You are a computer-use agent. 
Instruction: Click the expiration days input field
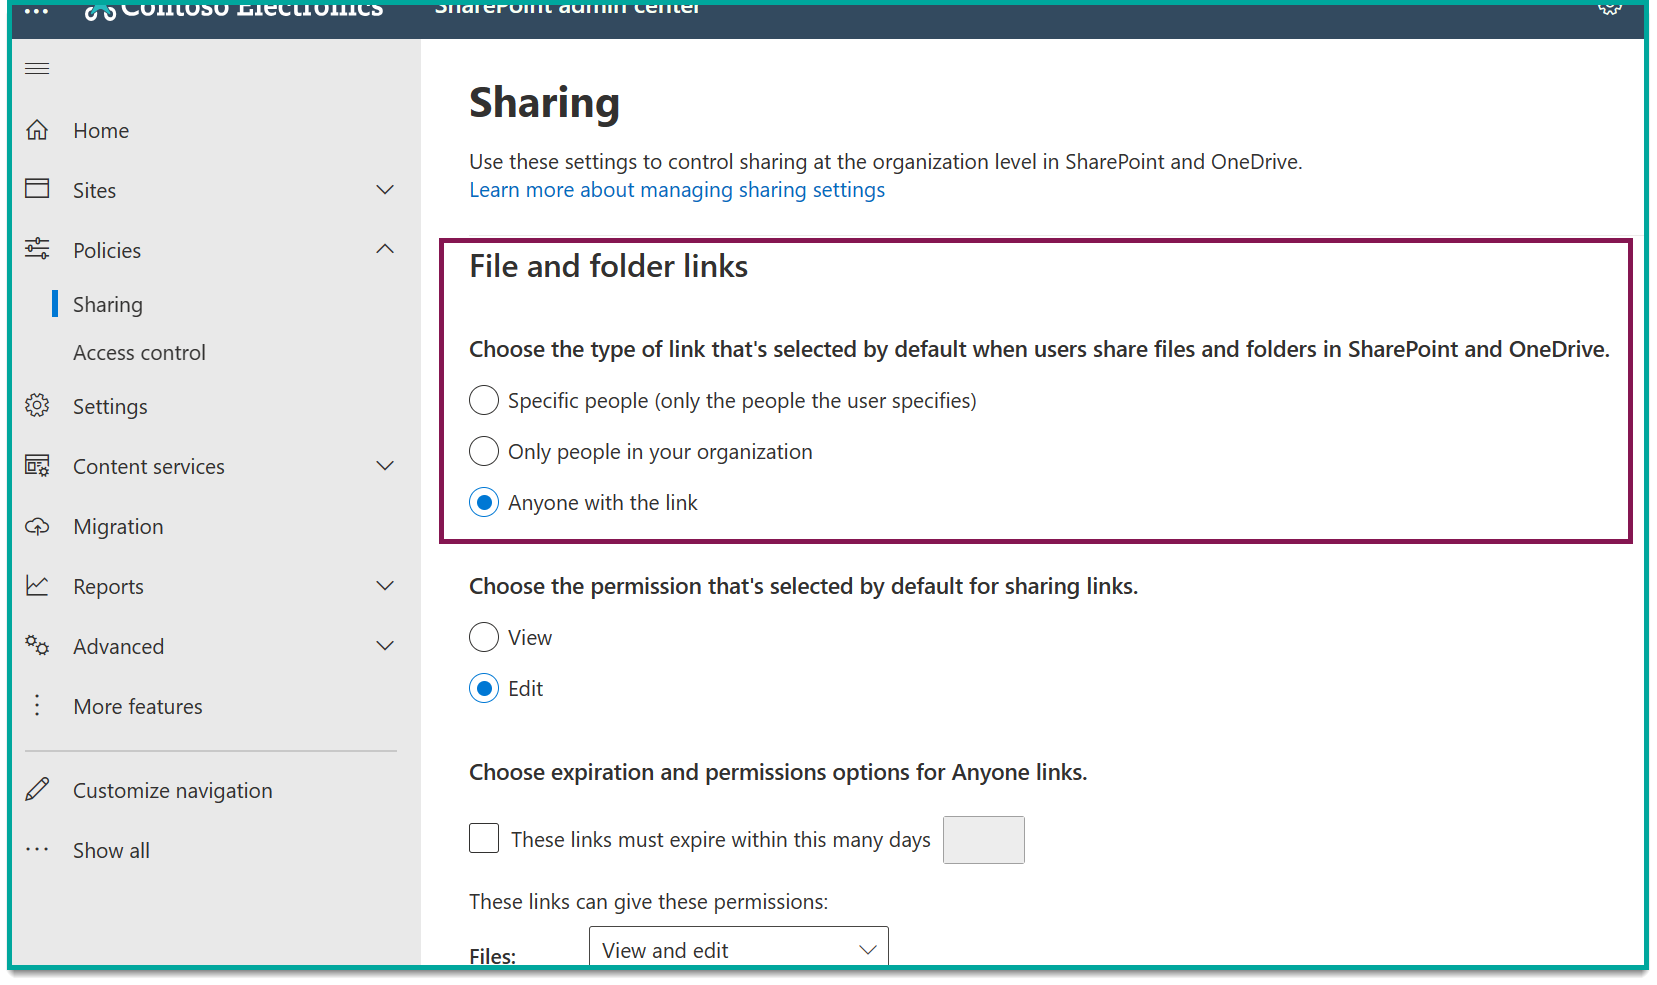point(983,839)
